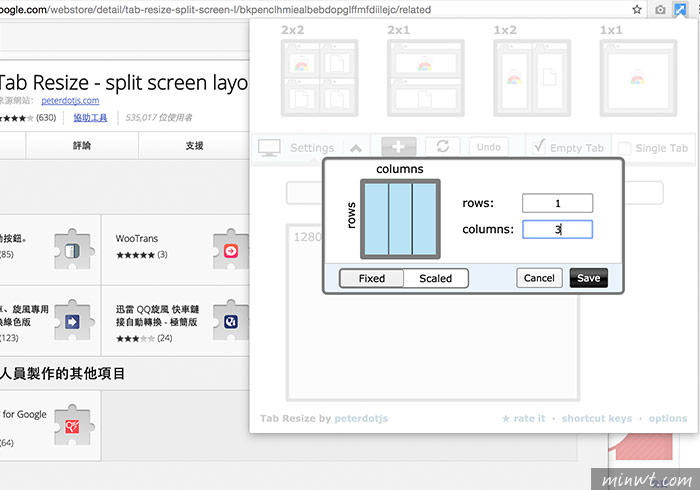Collapse Settings with the up chevron

click(x=356, y=148)
